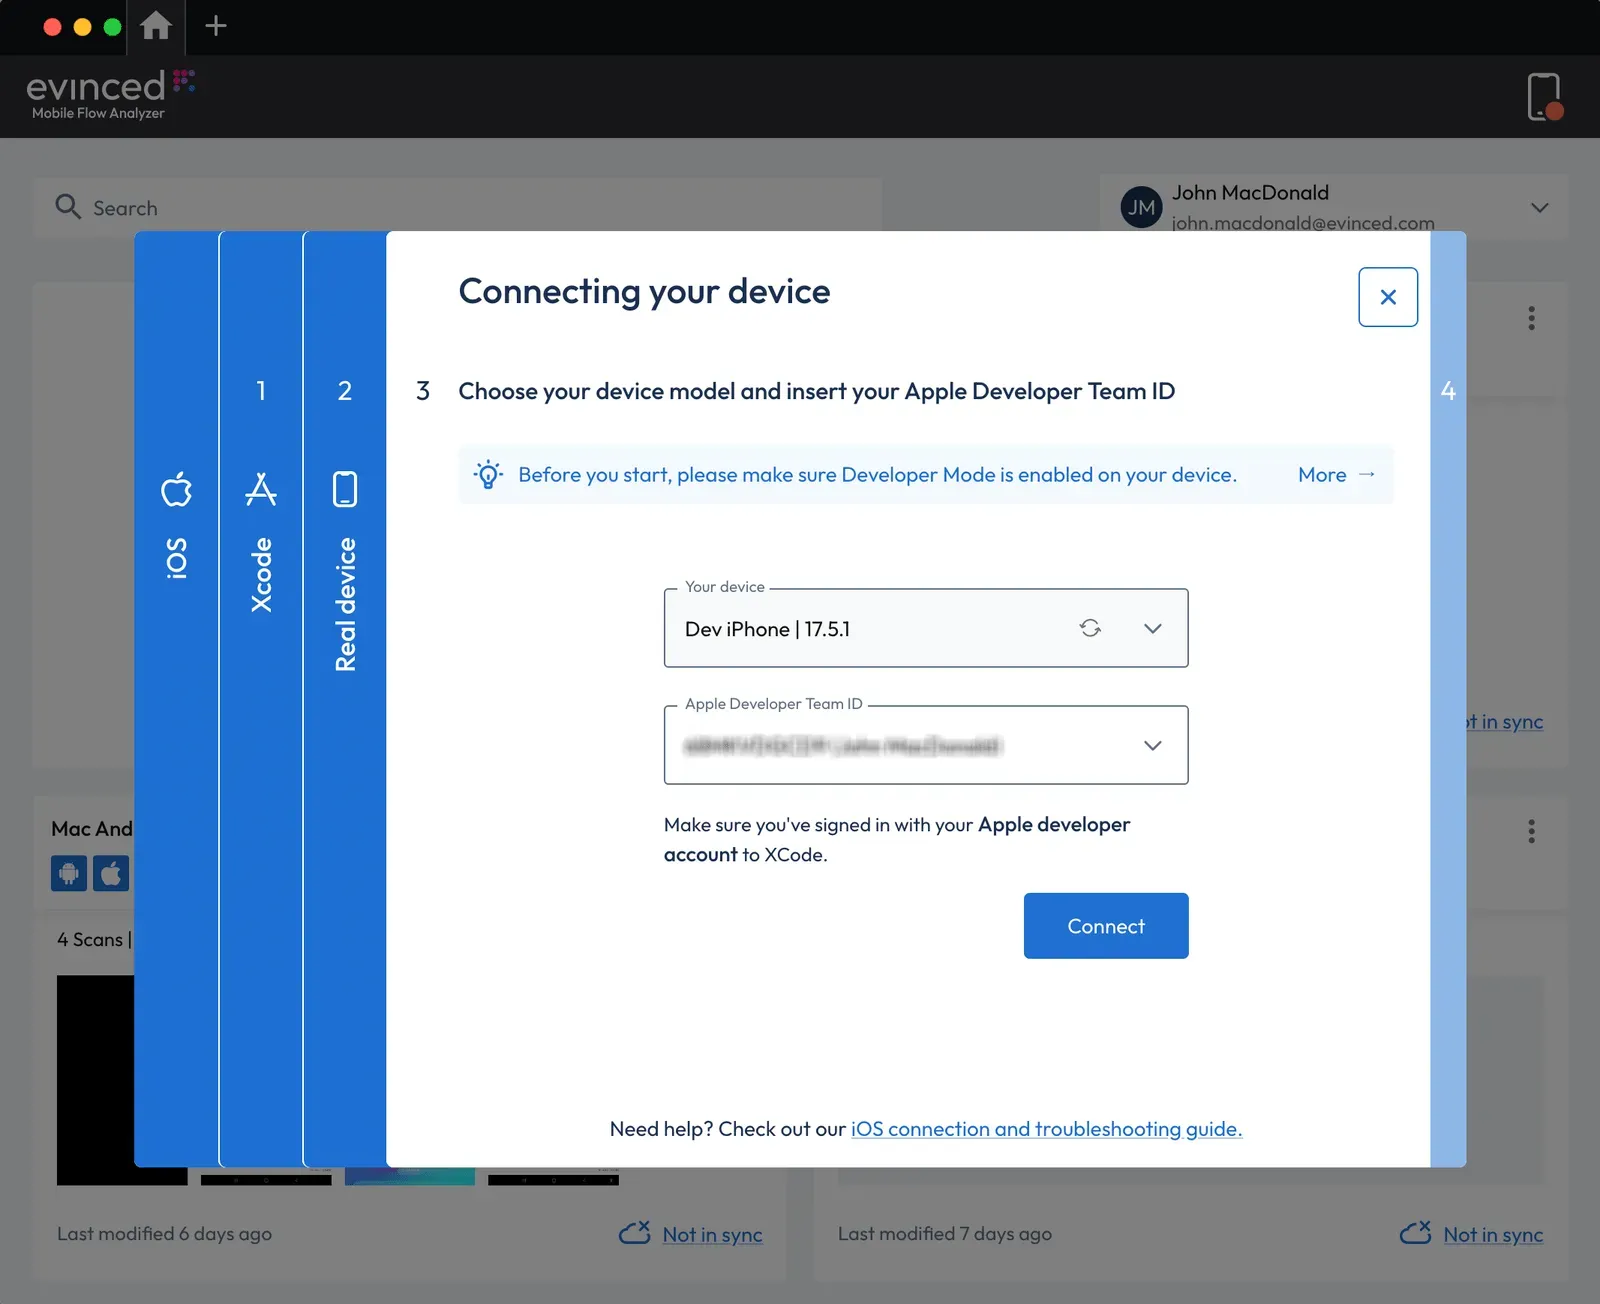Click Last modified 6 days ago text

tap(164, 1234)
